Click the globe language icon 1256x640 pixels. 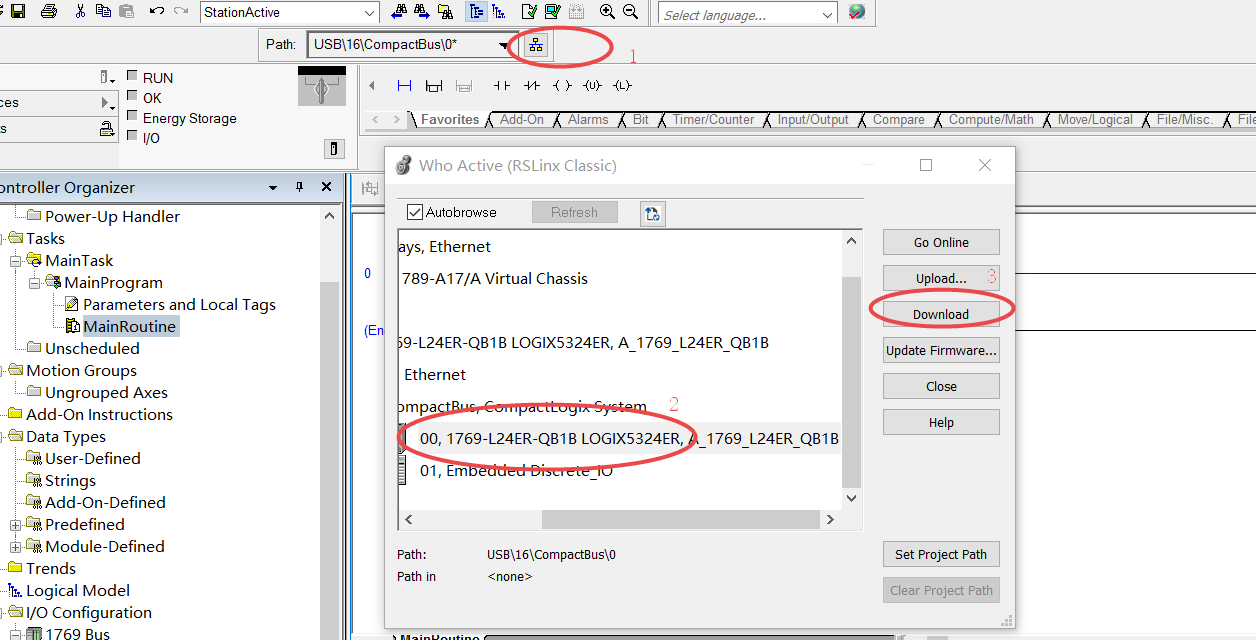[x=857, y=13]
